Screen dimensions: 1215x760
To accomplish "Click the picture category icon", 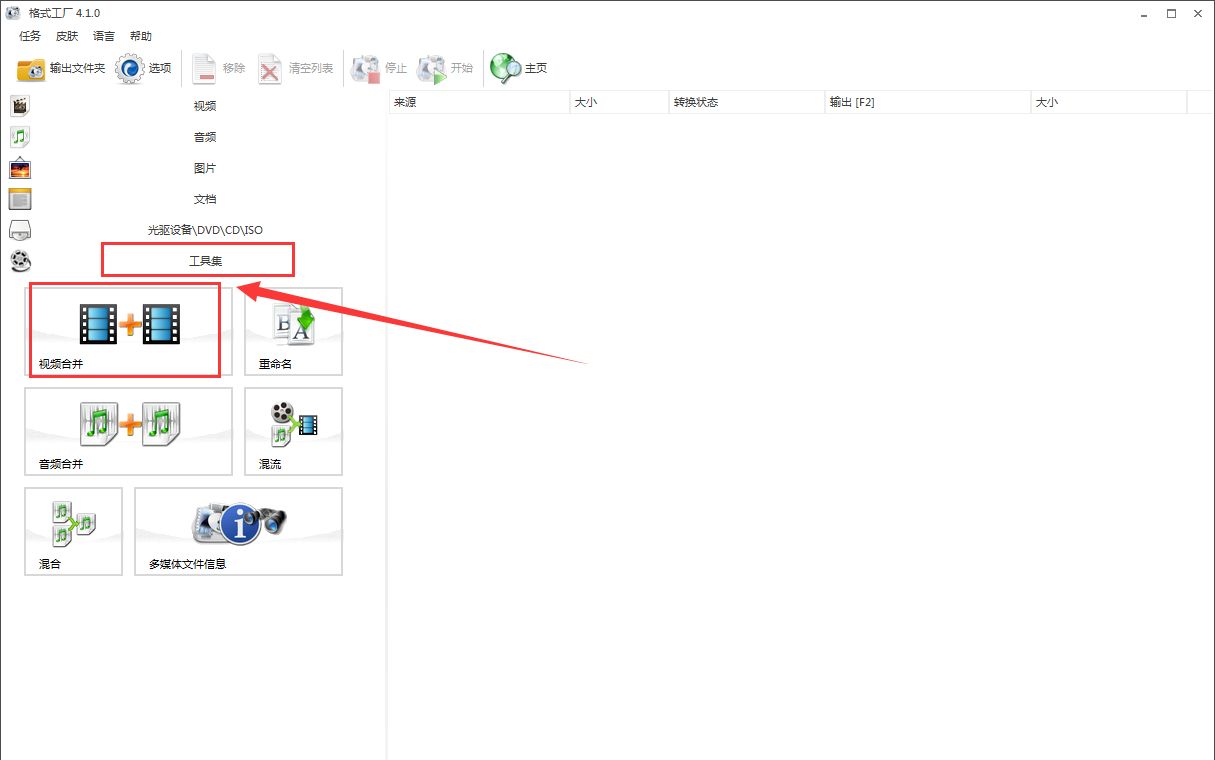I will coord(20,168).
